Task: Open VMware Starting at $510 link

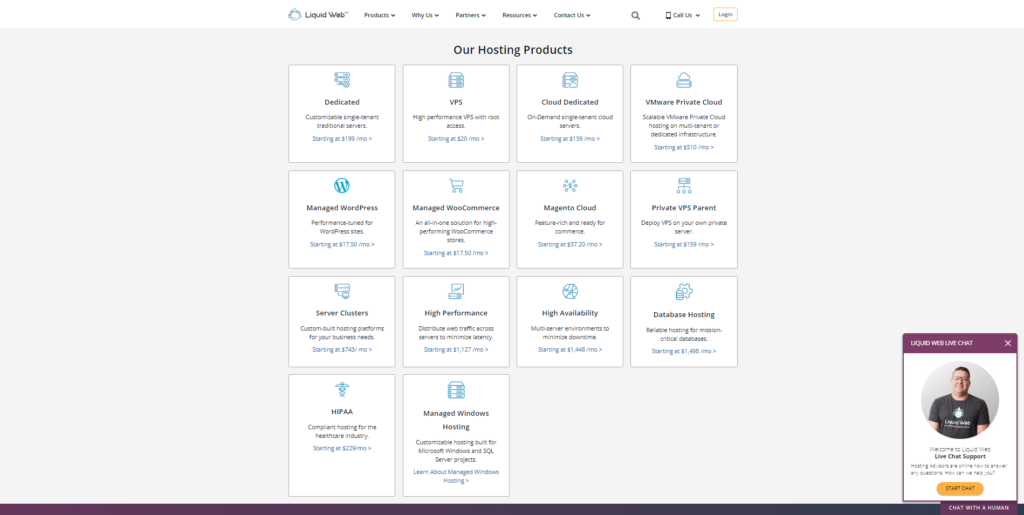Action: coord(684,147)
